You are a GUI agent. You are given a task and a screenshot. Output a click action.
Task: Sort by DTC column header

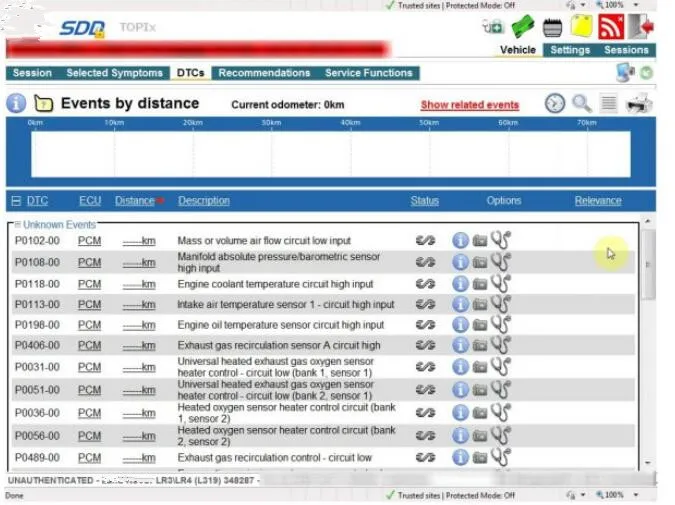coord(37,201)
